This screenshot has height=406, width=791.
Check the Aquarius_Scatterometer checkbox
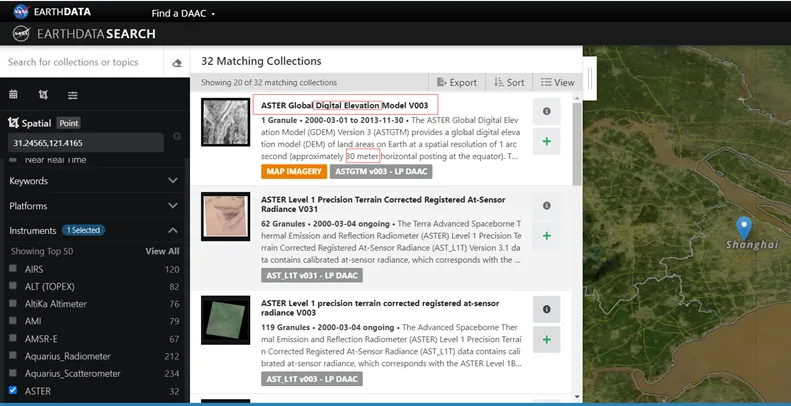pyautogui.click(x=13, y=373)
